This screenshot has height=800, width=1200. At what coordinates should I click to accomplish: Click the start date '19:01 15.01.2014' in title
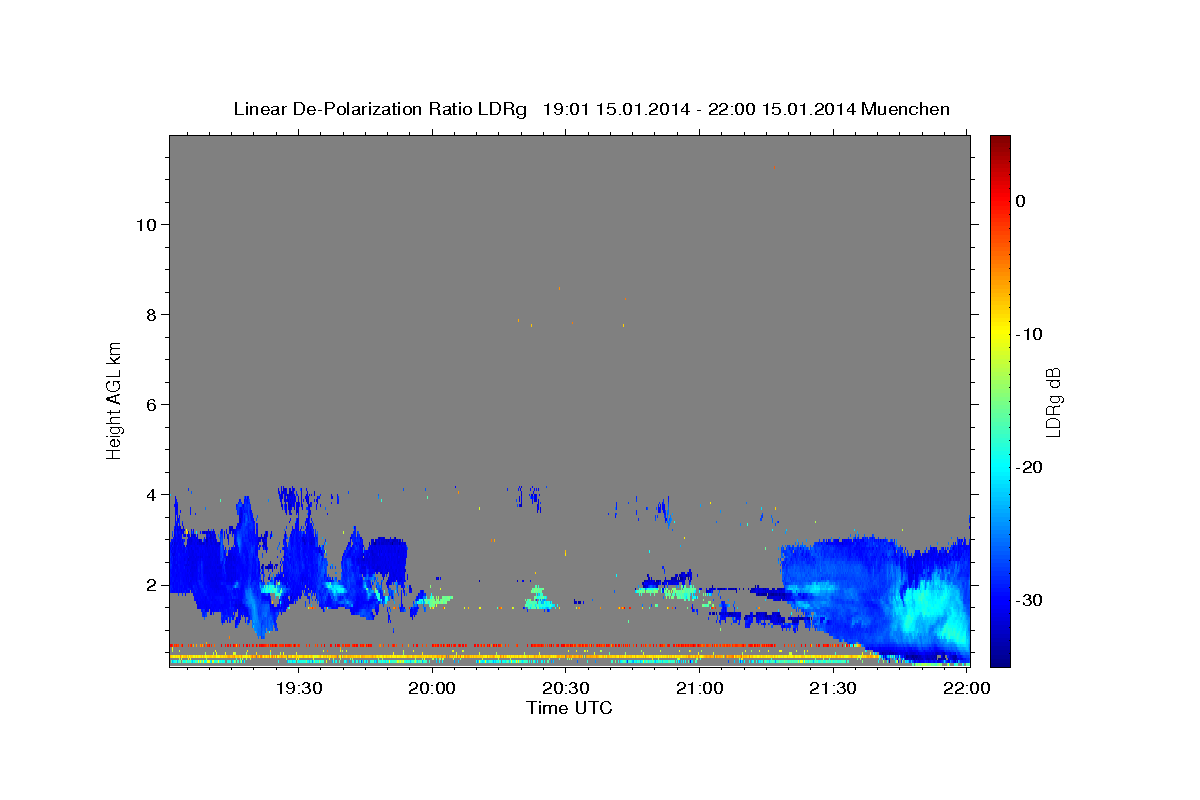click(615, 109)
